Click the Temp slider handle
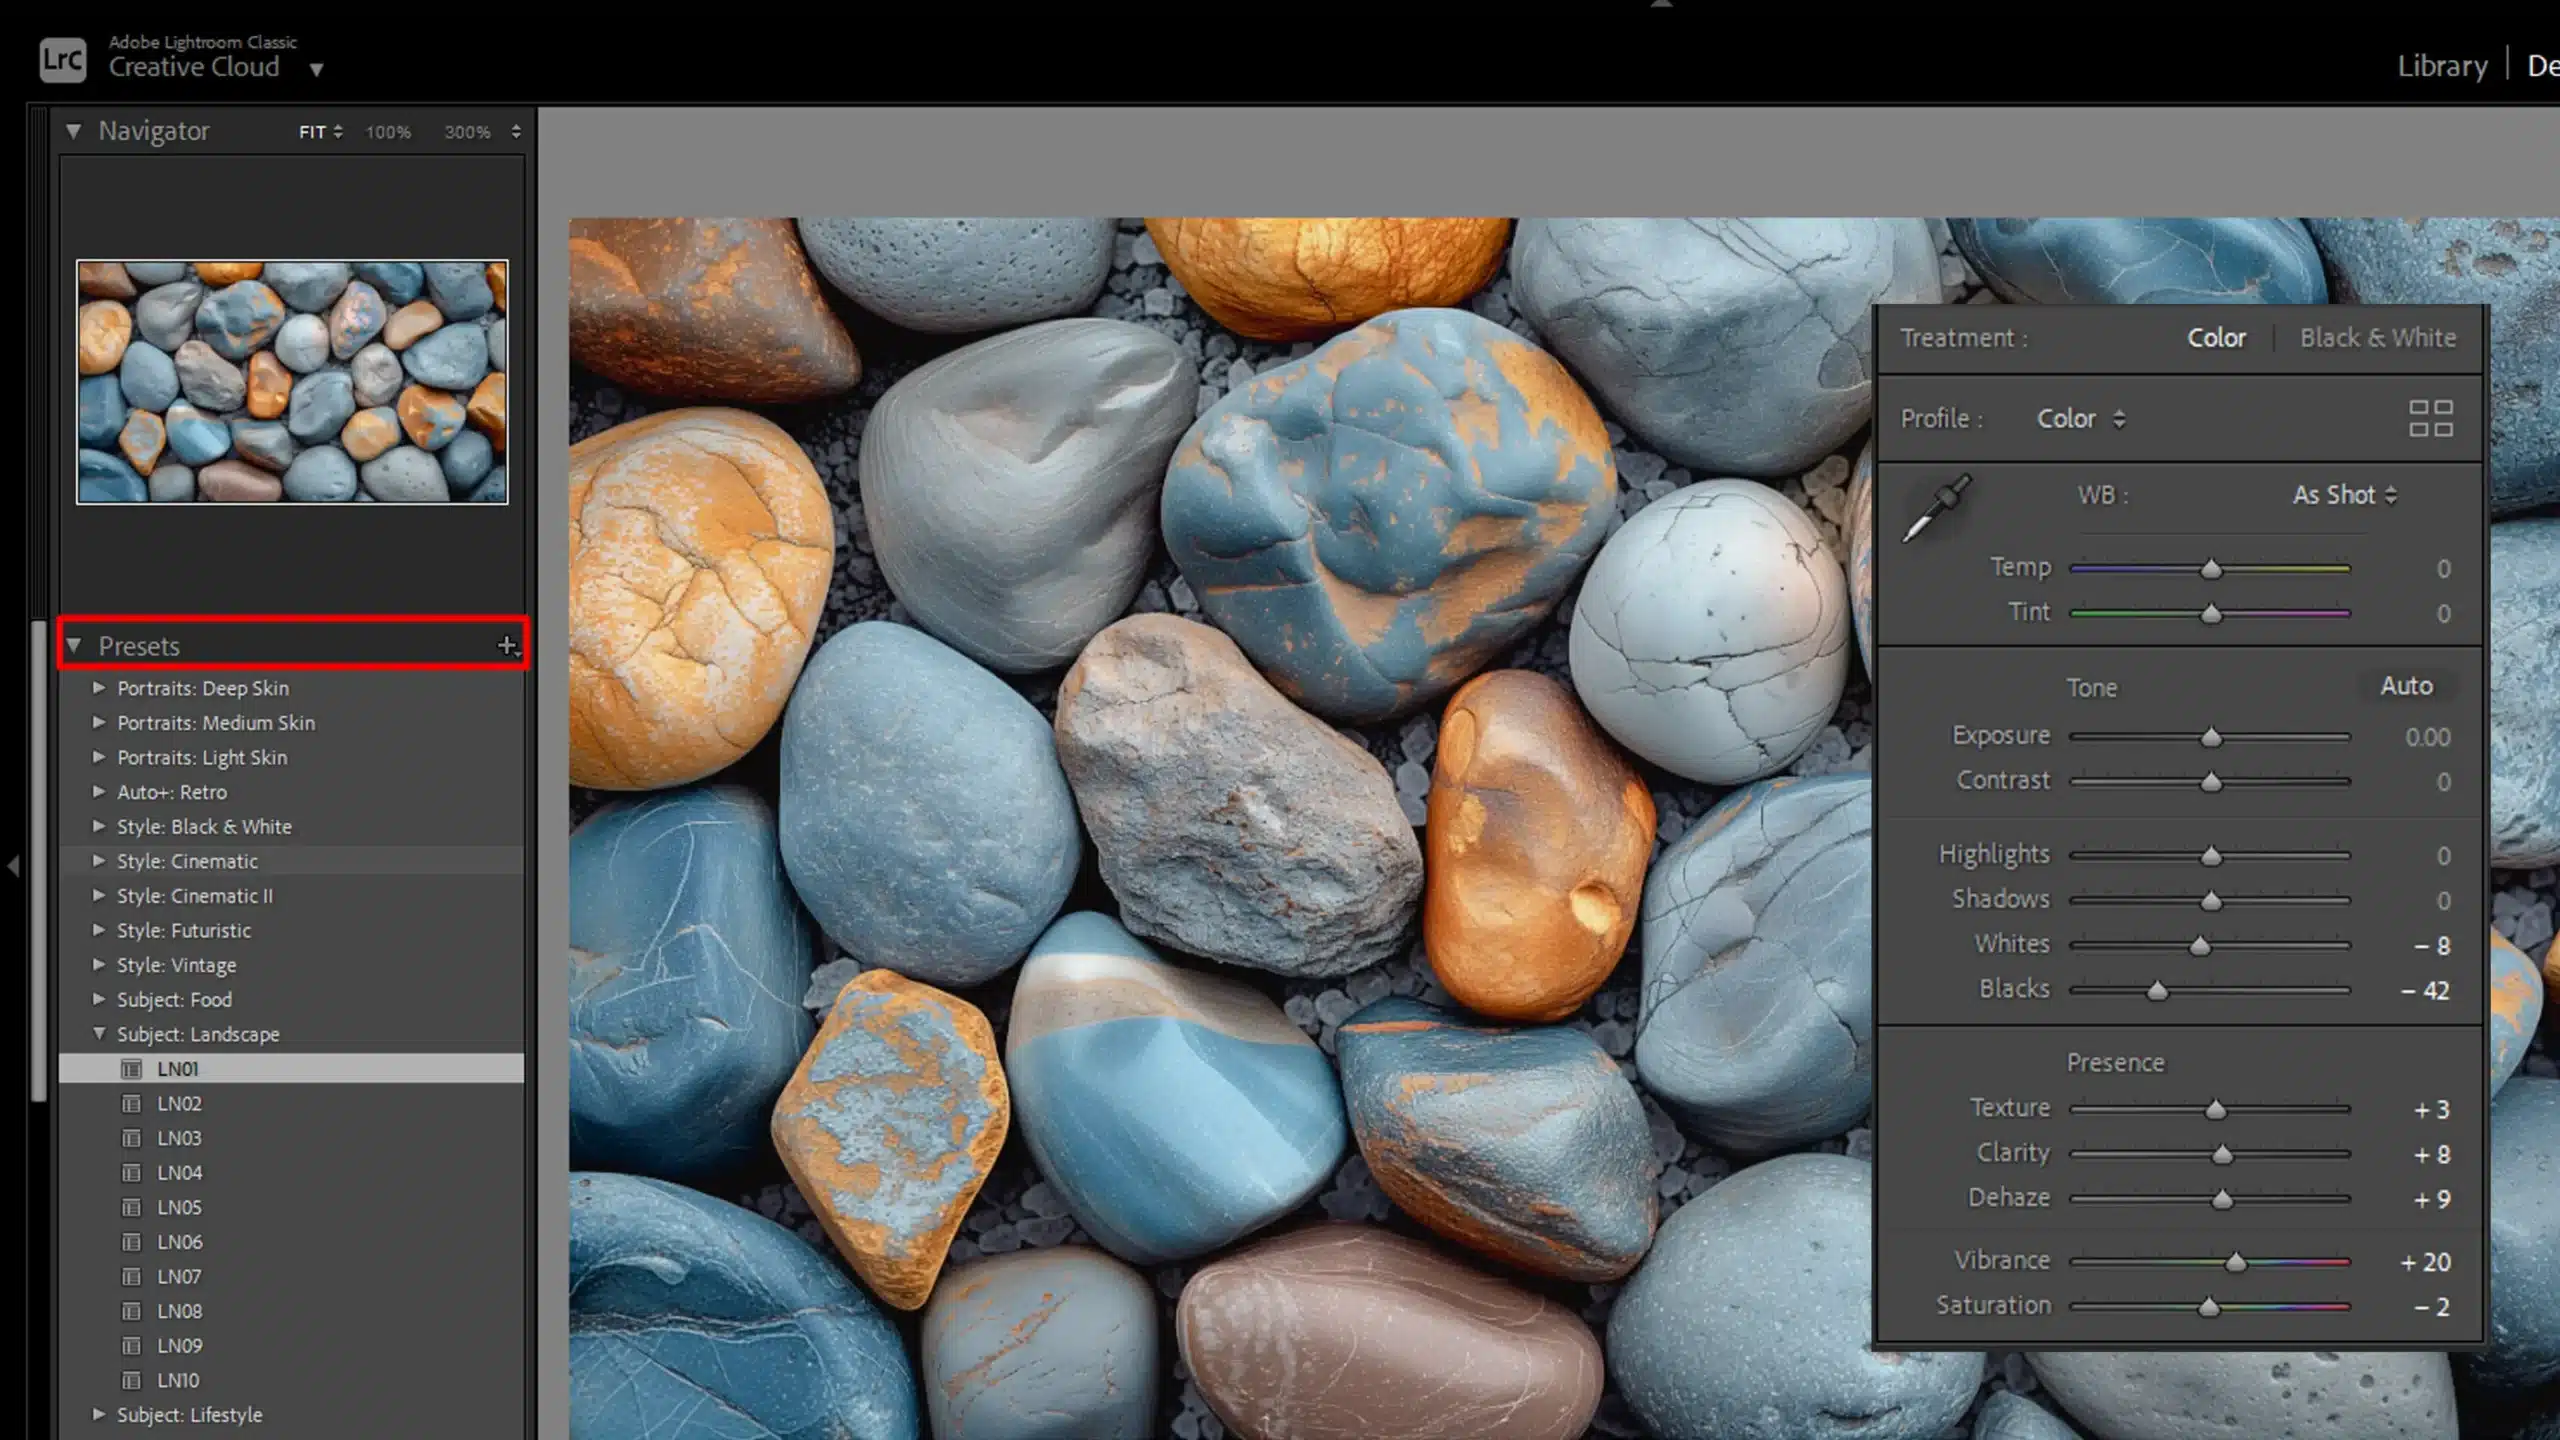The width and height of the screenshot is (2560, 1440). [x=2211, y=569]
